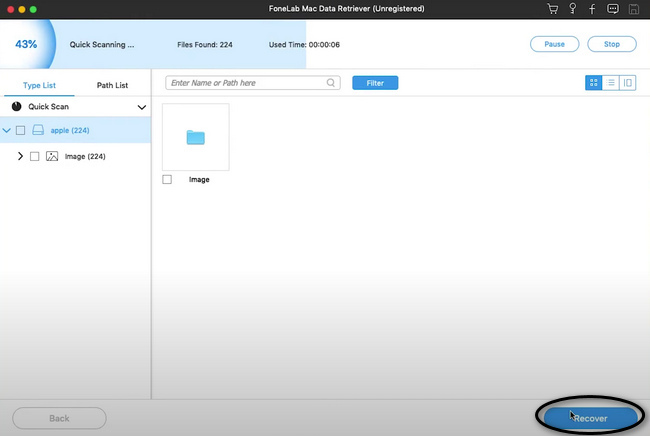Check the apple (224) checkbox
This screenshot has height=436, width=650.
[x=20, y=131]
